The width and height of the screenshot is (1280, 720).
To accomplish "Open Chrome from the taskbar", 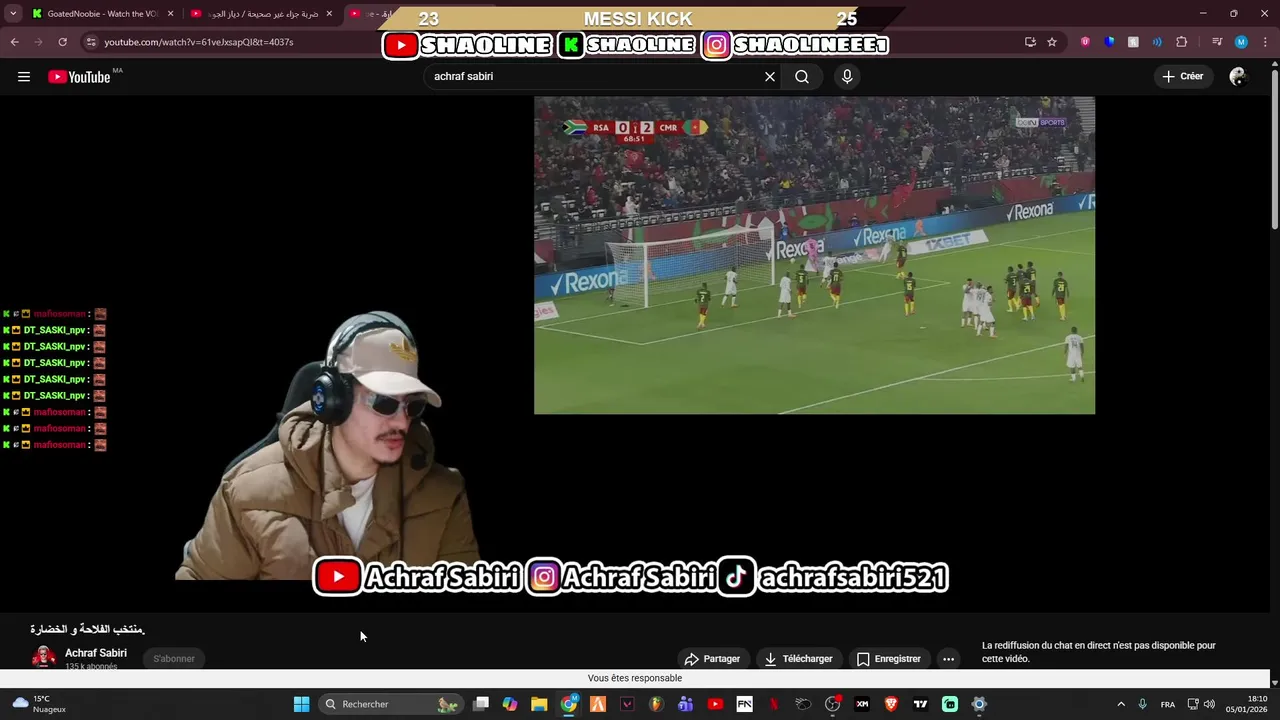I will click(569, 704).
